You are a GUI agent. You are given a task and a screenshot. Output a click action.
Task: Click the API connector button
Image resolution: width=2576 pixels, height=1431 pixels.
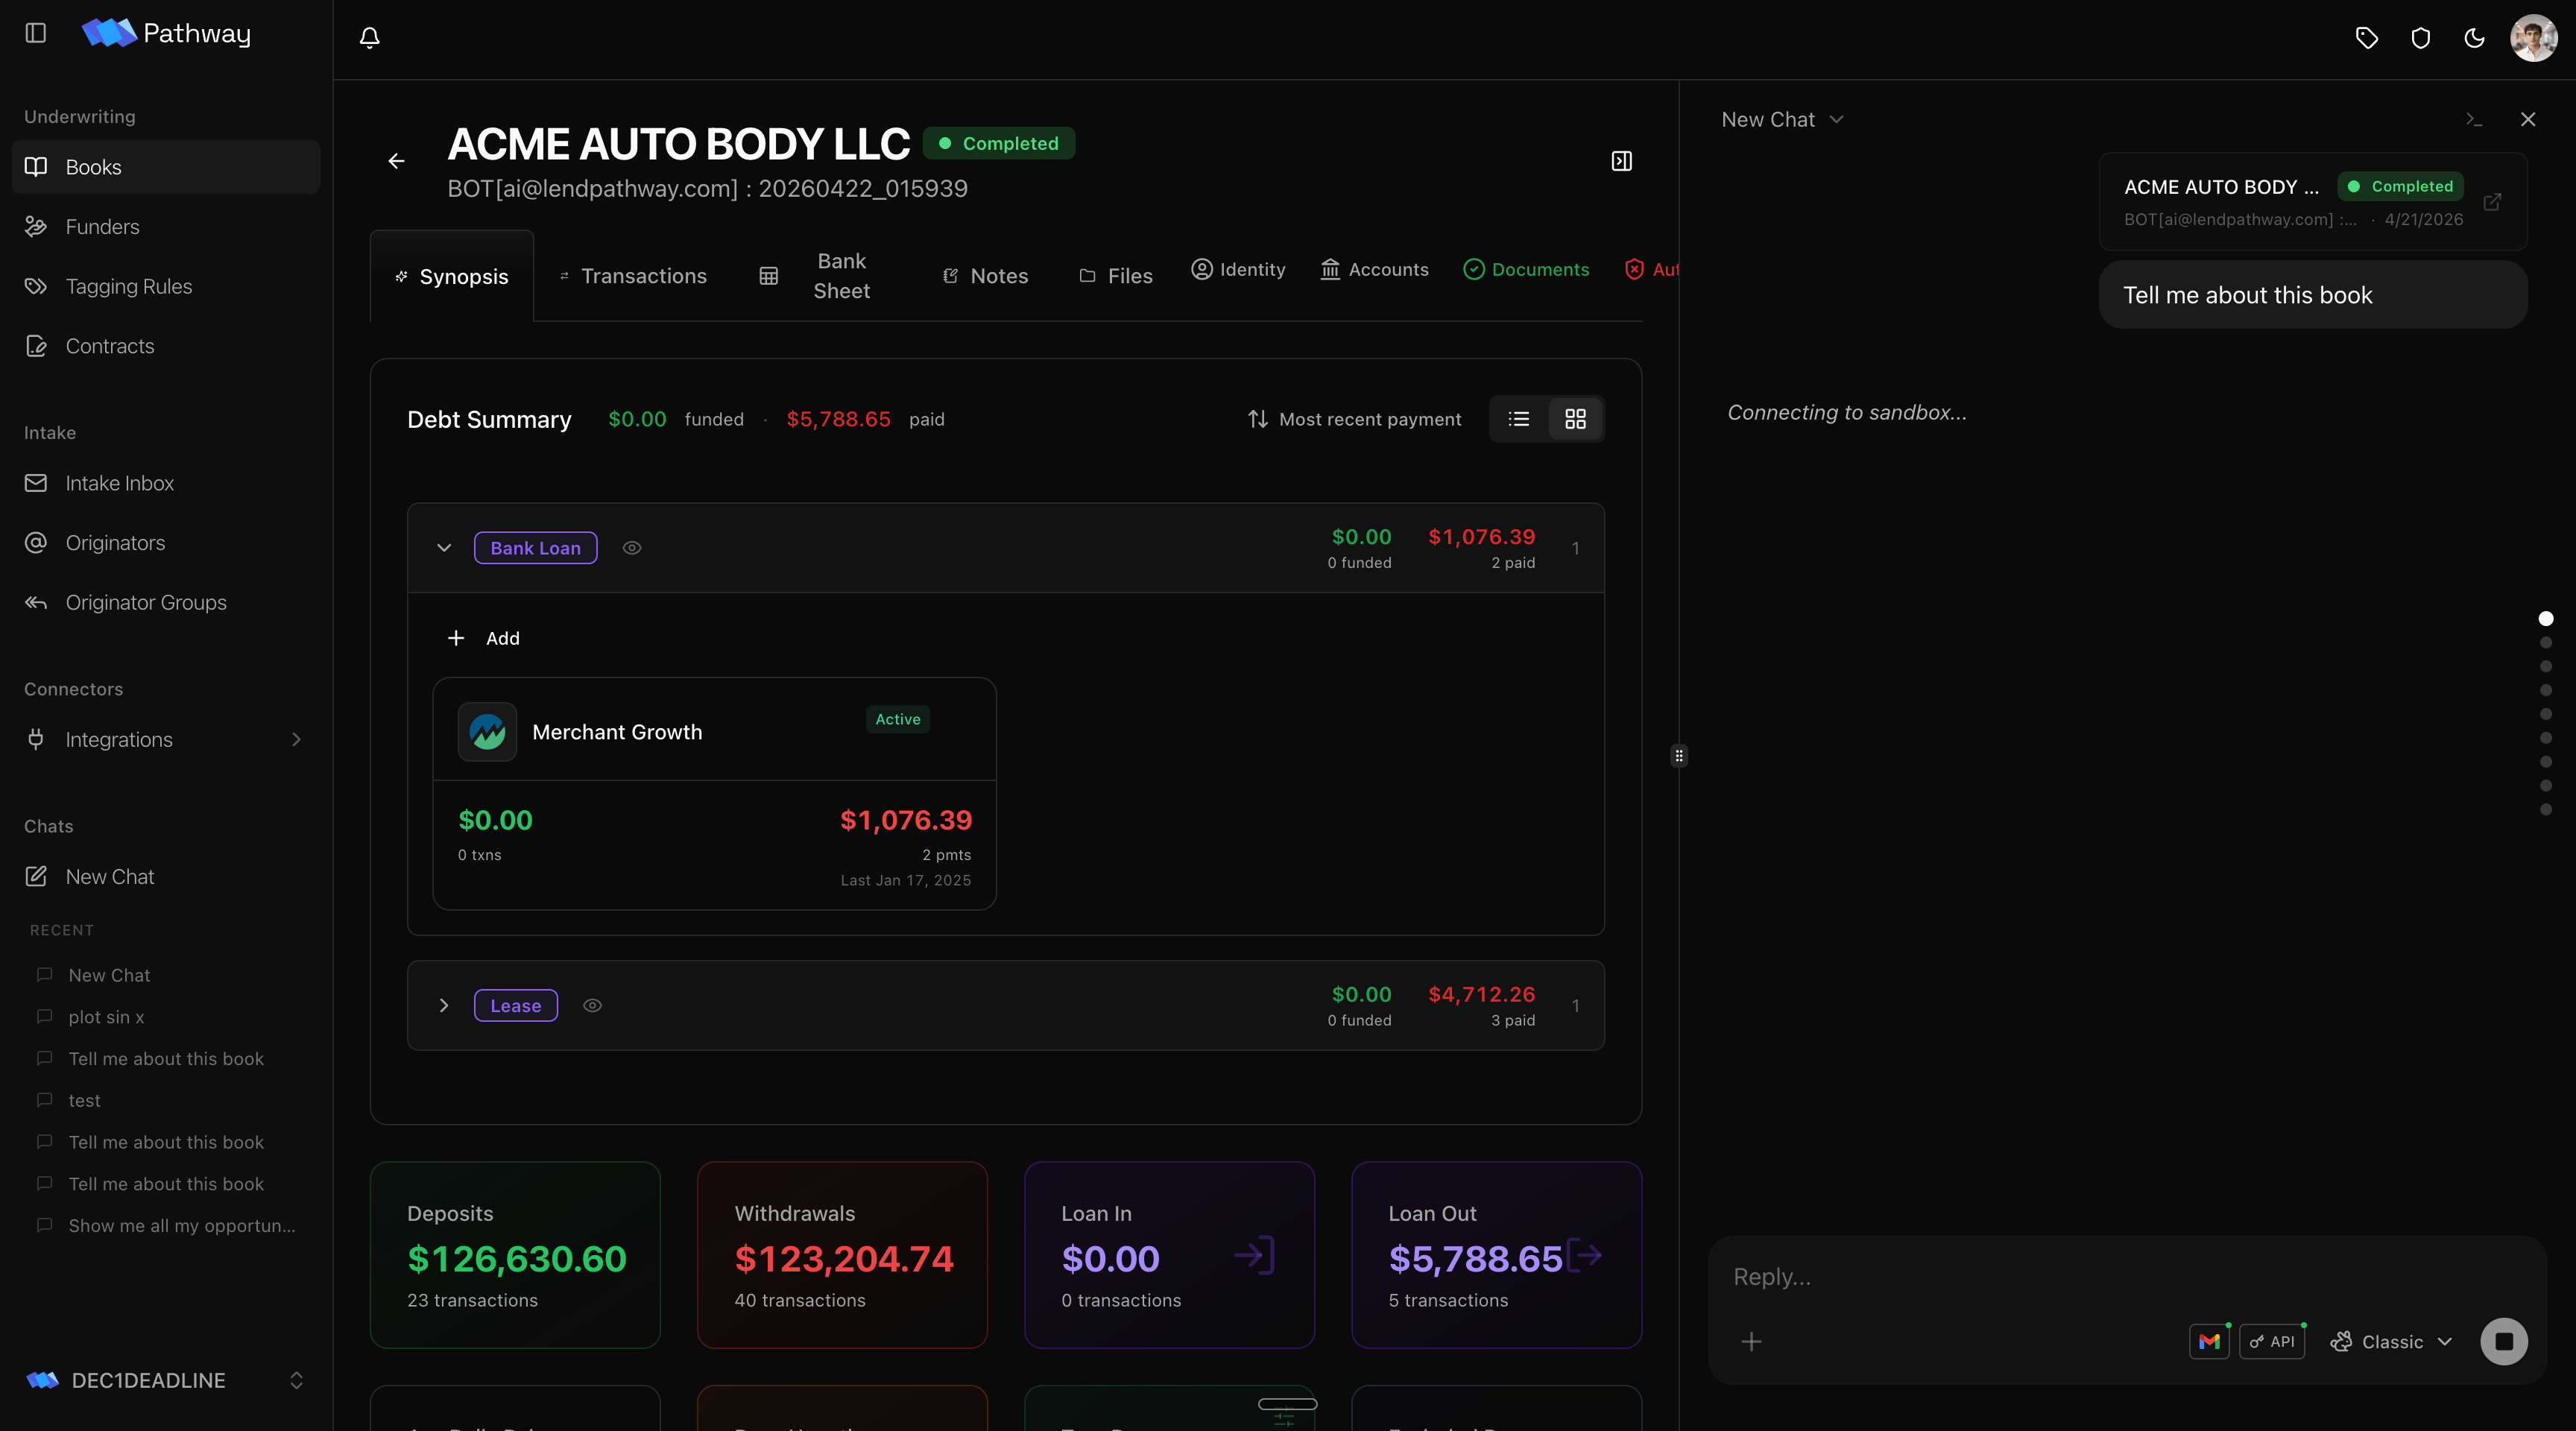click(x=2272, y=1341)
